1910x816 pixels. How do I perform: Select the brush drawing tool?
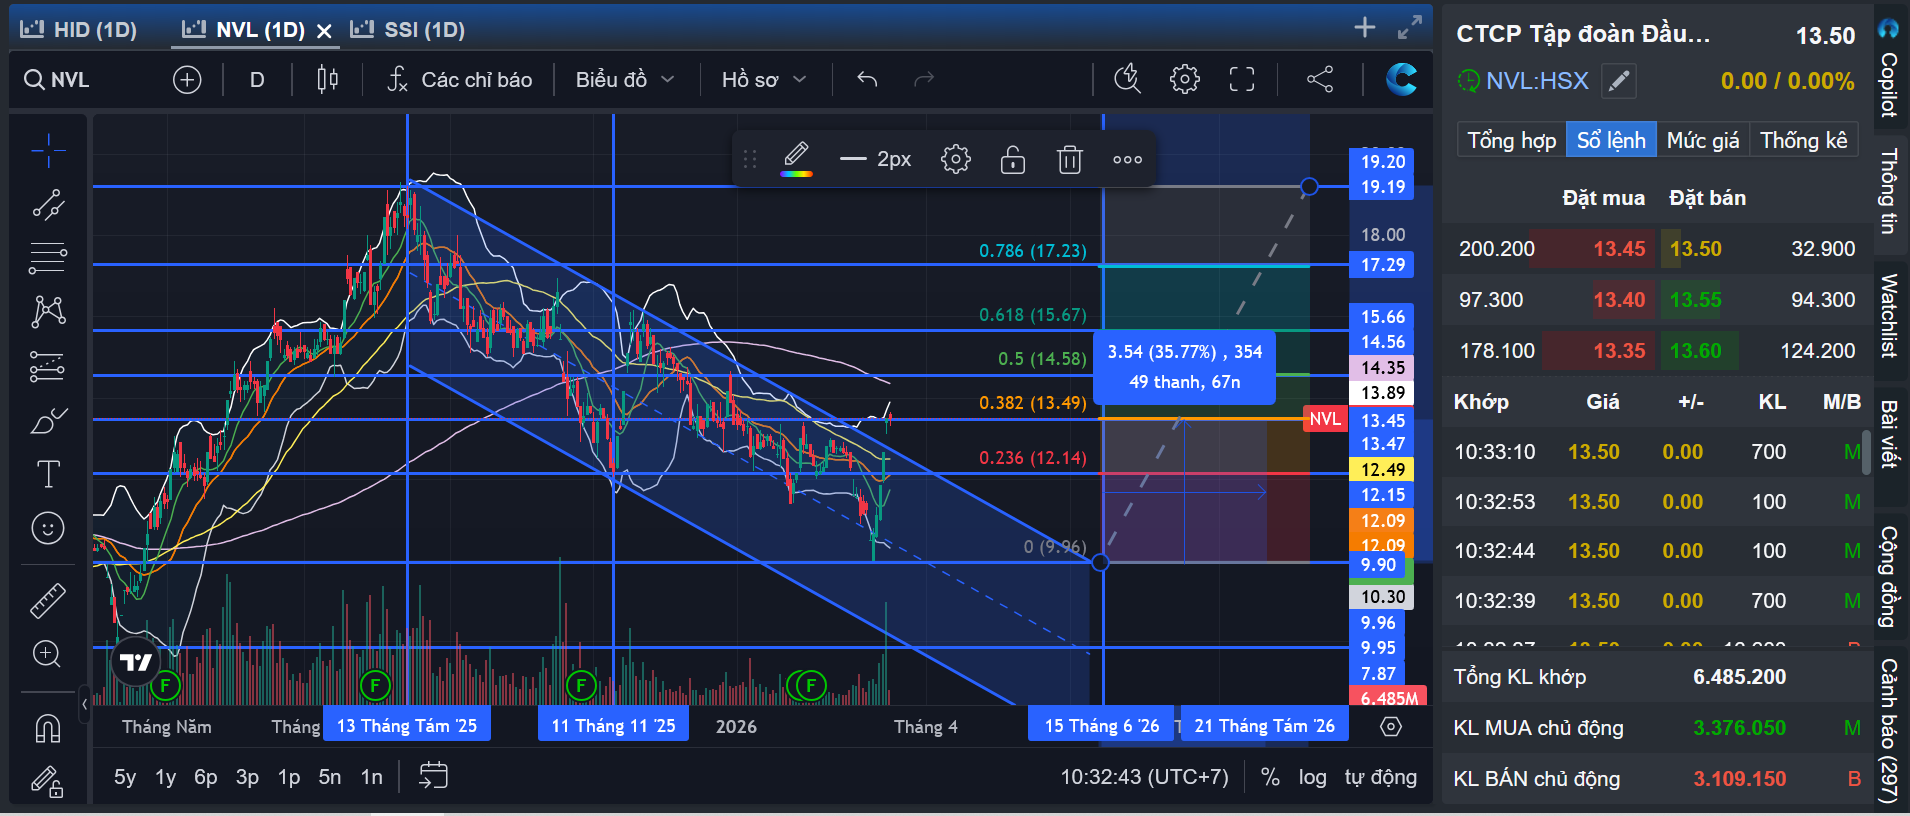pos(48,420)
